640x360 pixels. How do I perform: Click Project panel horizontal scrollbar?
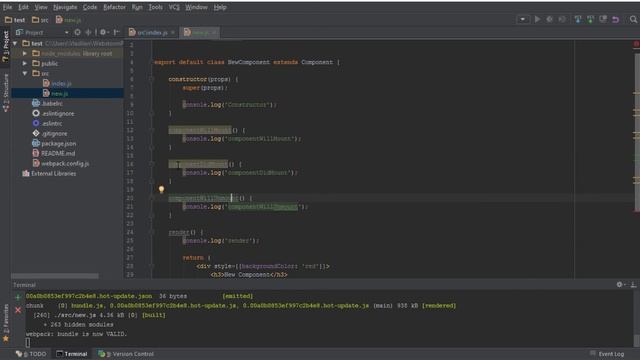(55, 276)
